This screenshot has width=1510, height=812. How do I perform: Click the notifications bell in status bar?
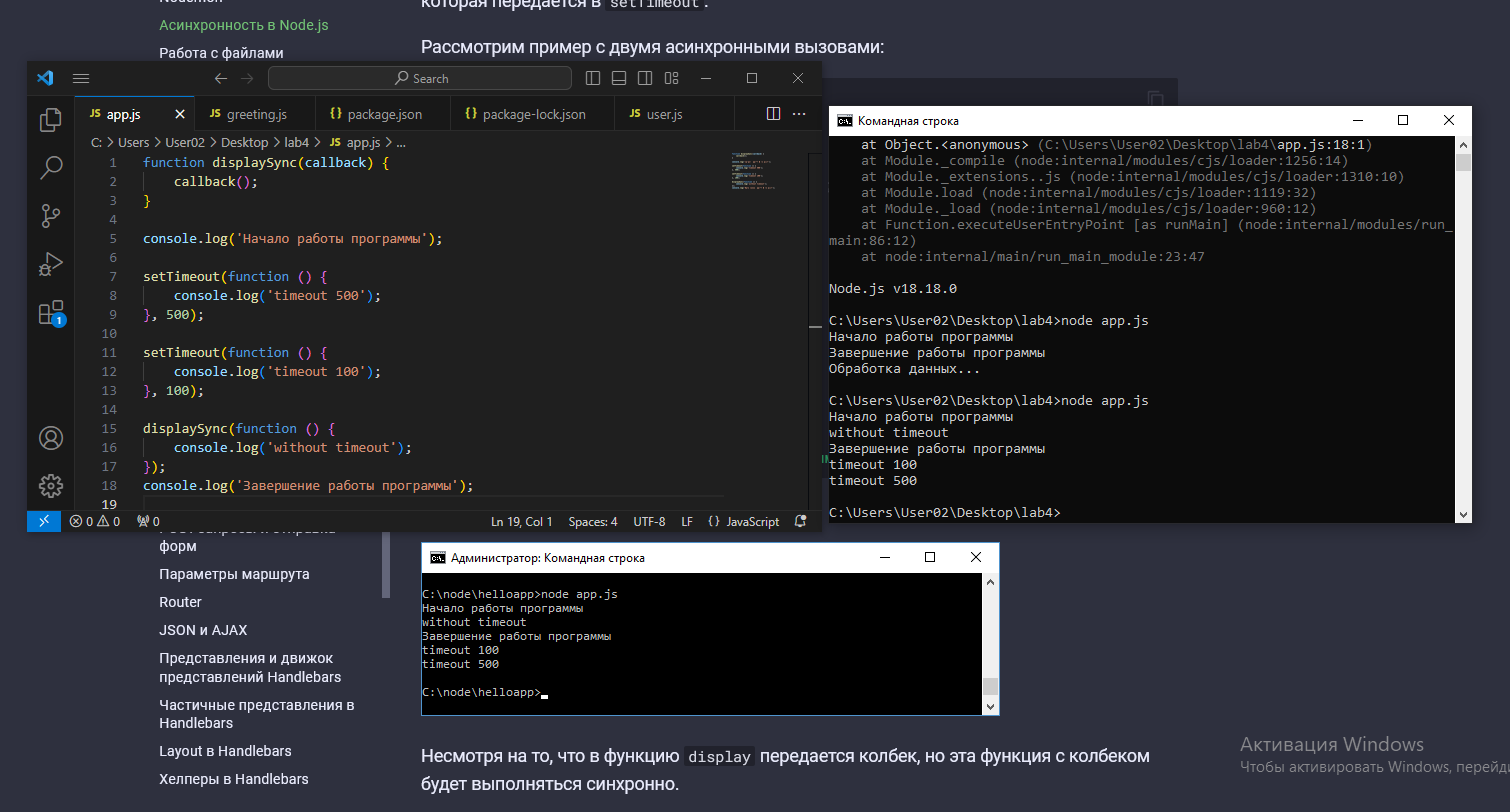click(800, 521)
